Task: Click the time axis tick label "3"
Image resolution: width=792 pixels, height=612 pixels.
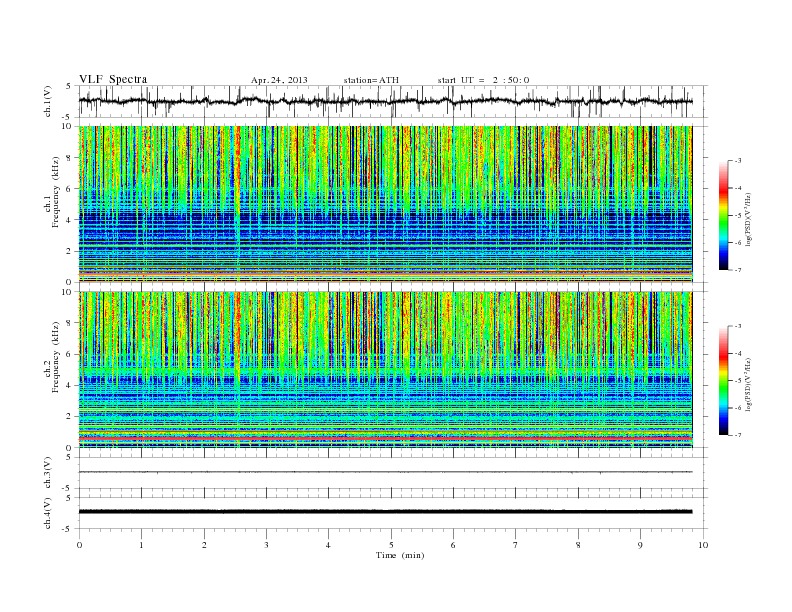Action: (x=266, y=545)
